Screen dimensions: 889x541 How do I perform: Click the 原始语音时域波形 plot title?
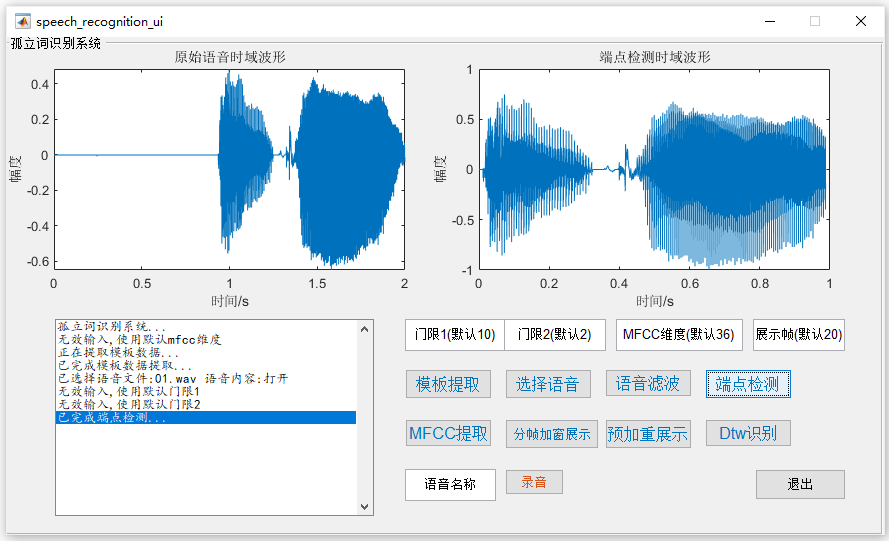230,57
